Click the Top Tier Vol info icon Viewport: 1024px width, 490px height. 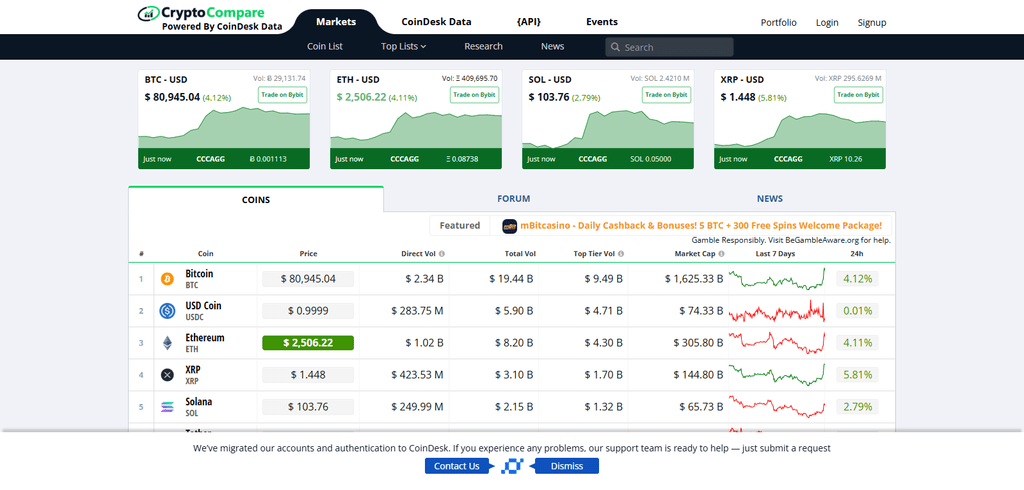coord(620,254)
